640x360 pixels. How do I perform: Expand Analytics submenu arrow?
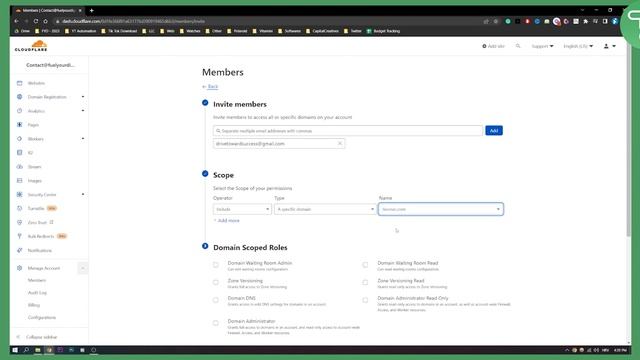[83, 111]
